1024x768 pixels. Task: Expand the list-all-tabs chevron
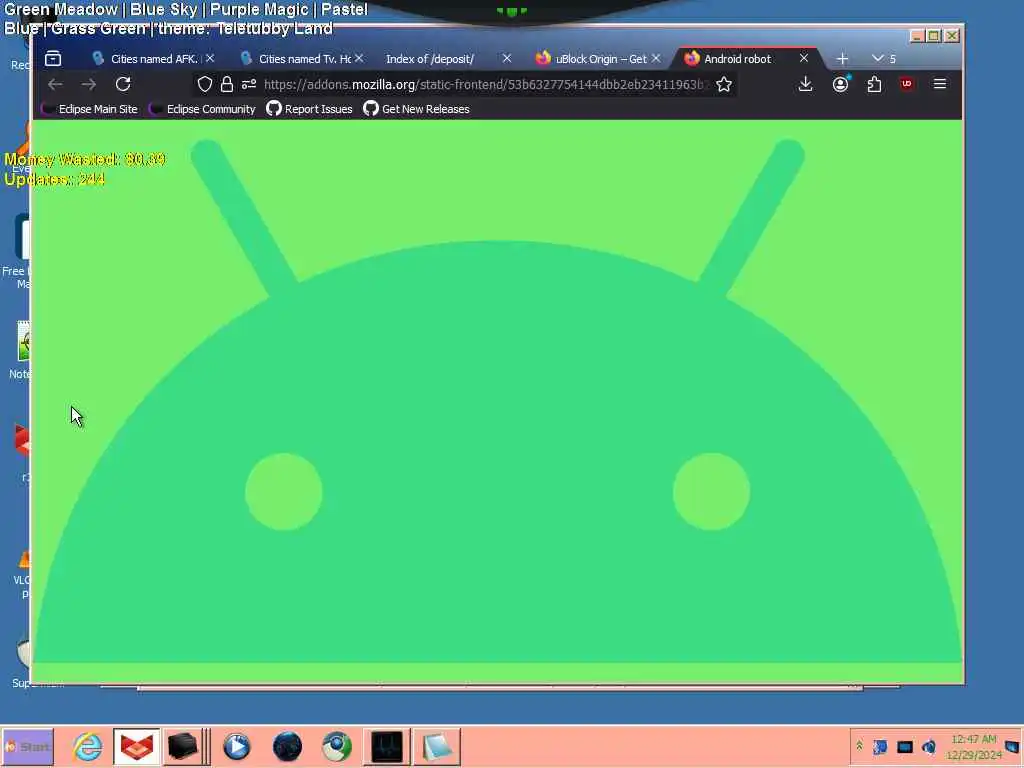878,59
